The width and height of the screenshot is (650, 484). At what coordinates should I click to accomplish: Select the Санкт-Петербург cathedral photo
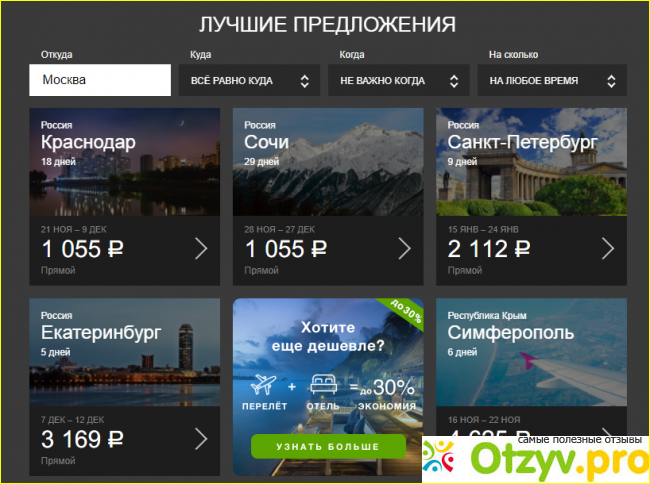point(531,162)
